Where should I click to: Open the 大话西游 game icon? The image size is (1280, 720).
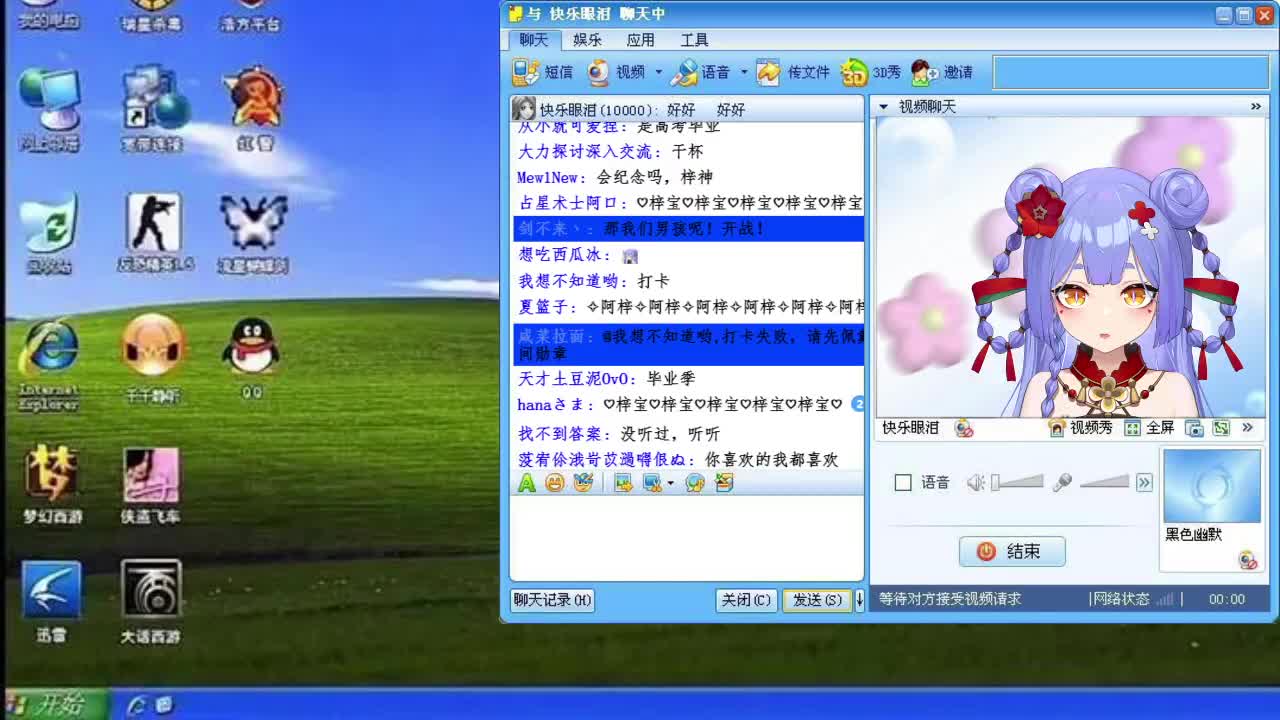(x=151, y=602)
